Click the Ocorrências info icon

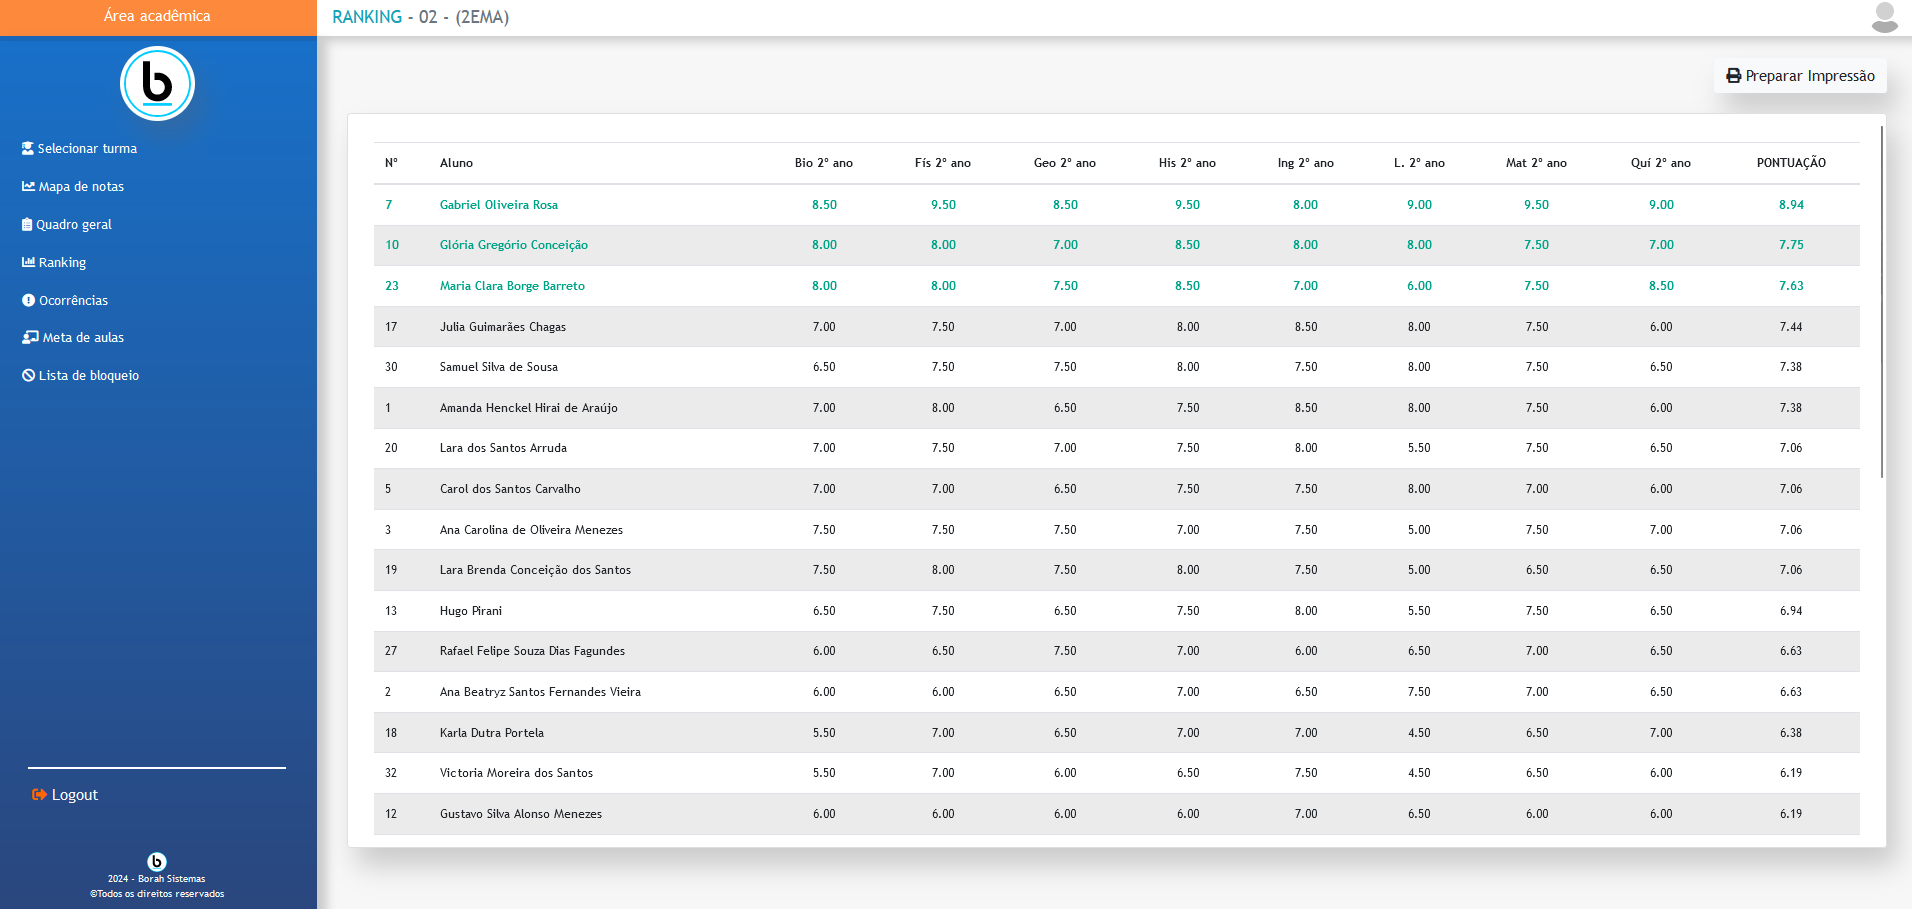(x=28, y=300)
